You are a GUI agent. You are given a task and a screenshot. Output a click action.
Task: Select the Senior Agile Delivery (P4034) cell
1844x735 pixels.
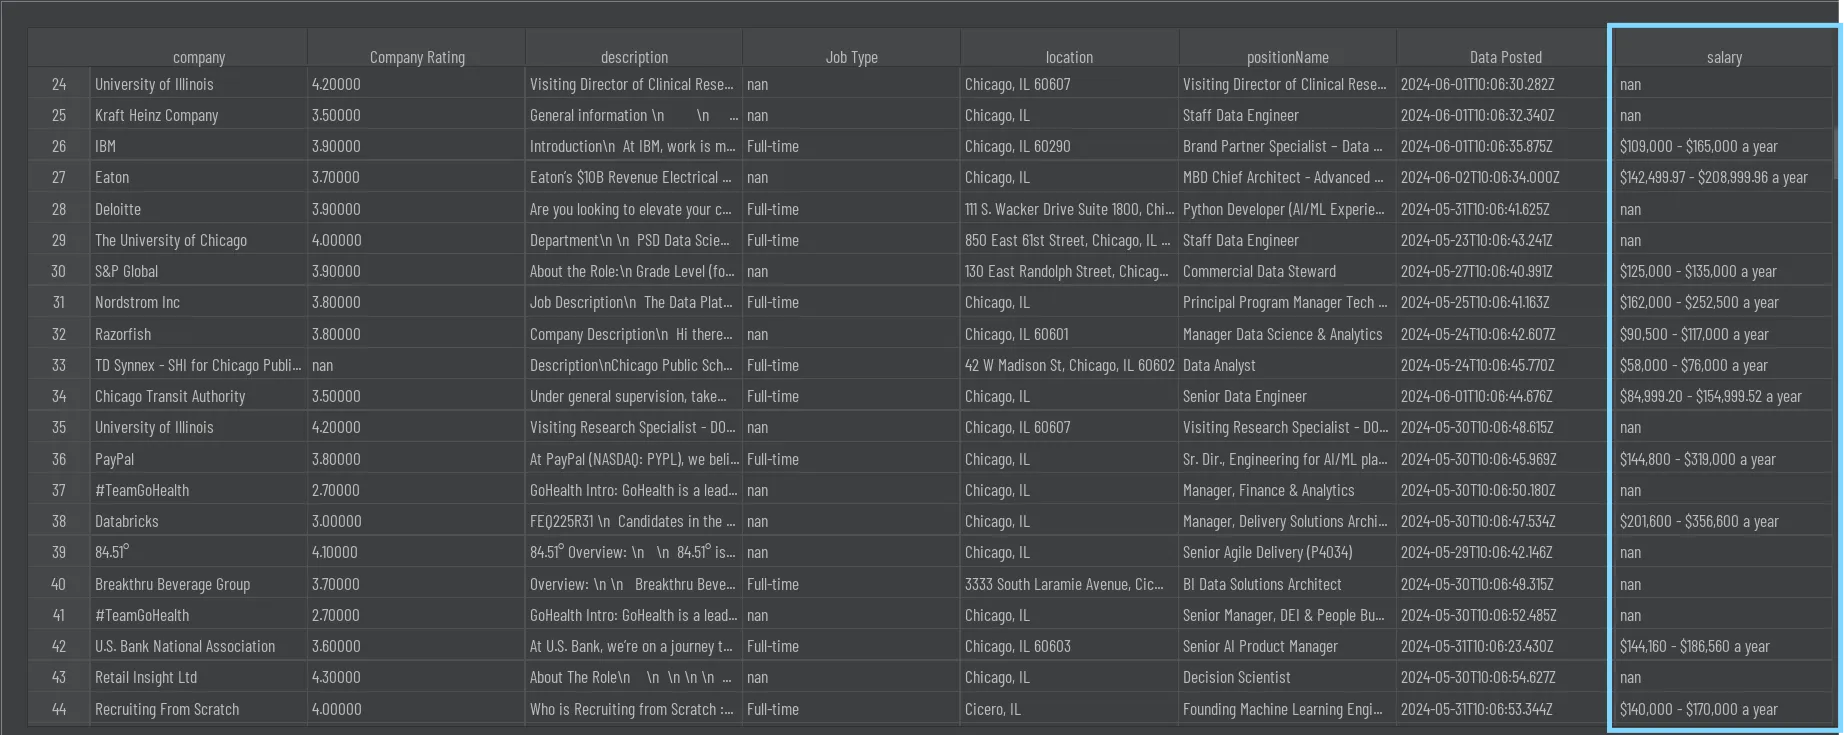(1287, 552)
